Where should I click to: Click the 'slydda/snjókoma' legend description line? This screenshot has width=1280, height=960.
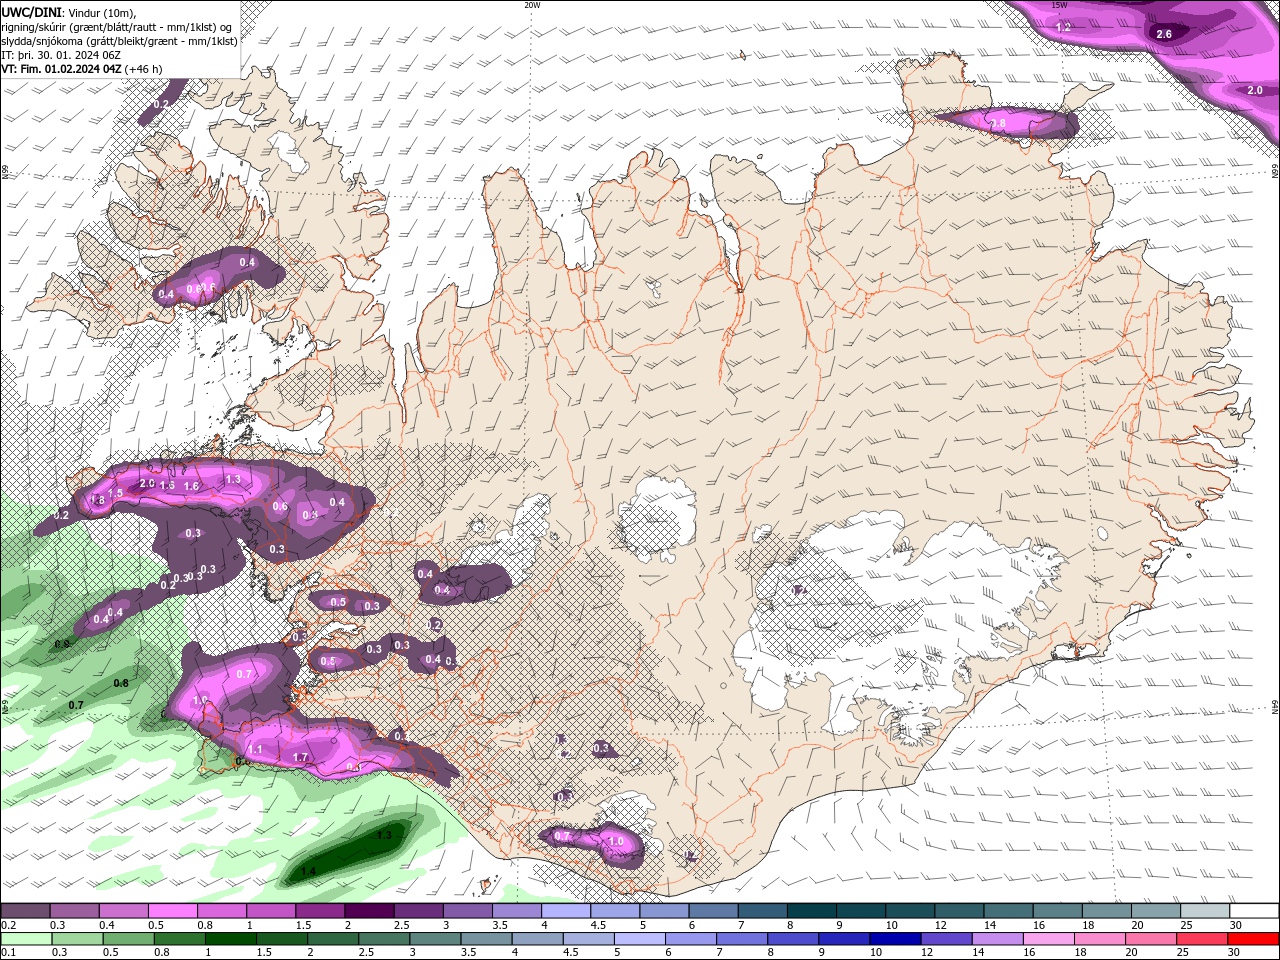120,41
